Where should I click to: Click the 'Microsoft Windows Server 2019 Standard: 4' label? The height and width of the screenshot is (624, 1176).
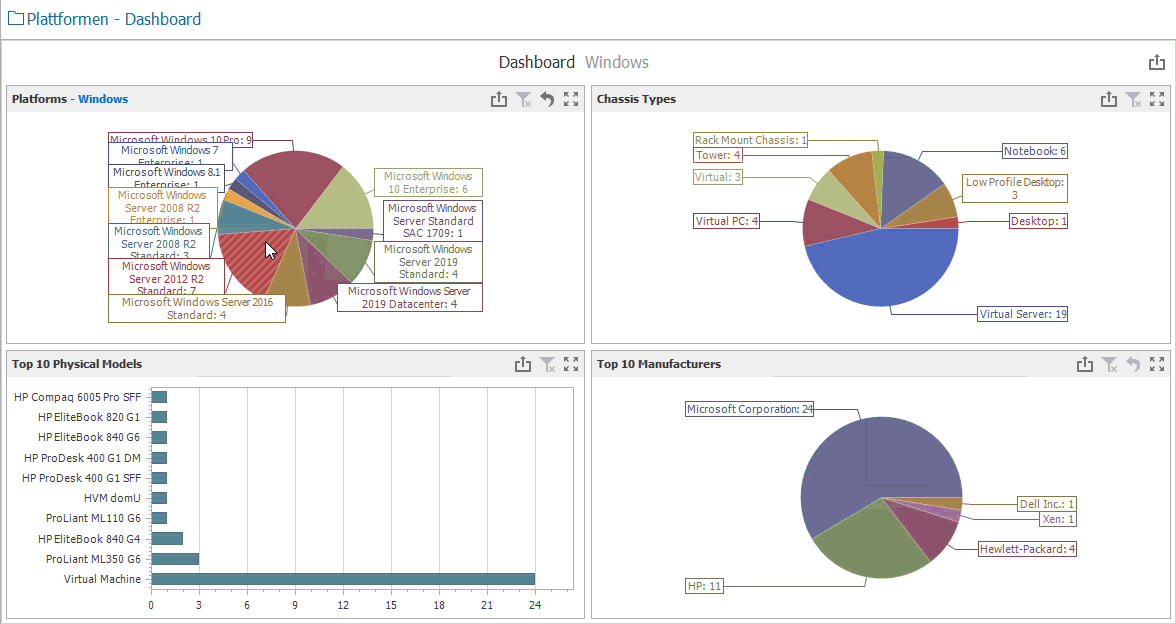coord(428,262)
